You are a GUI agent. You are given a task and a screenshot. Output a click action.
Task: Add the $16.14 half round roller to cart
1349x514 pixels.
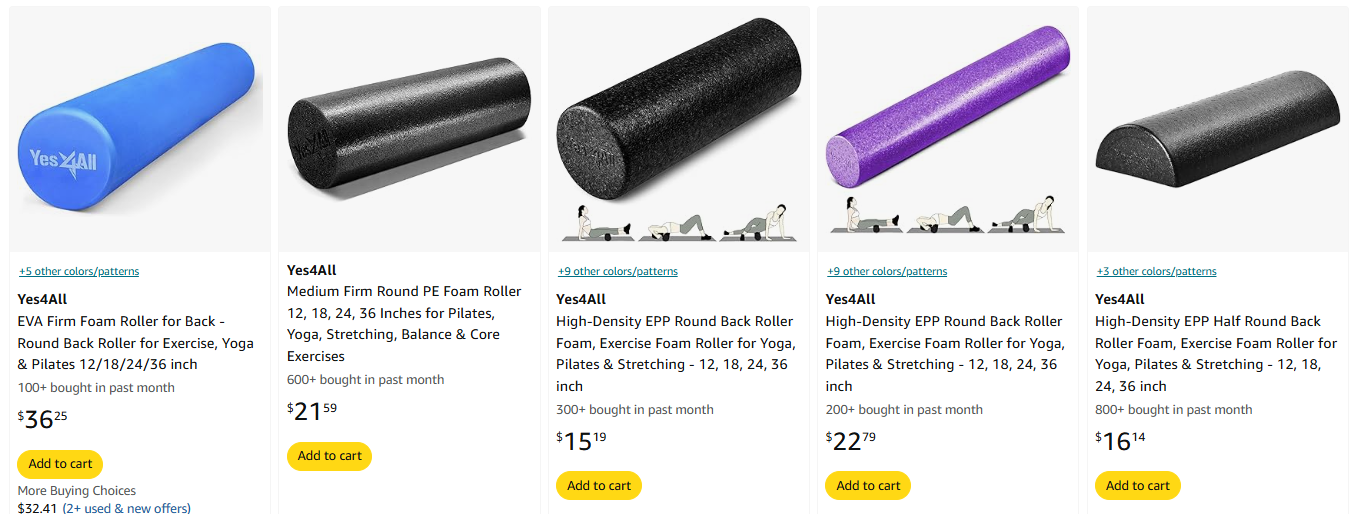click(x=1138, y=486)
